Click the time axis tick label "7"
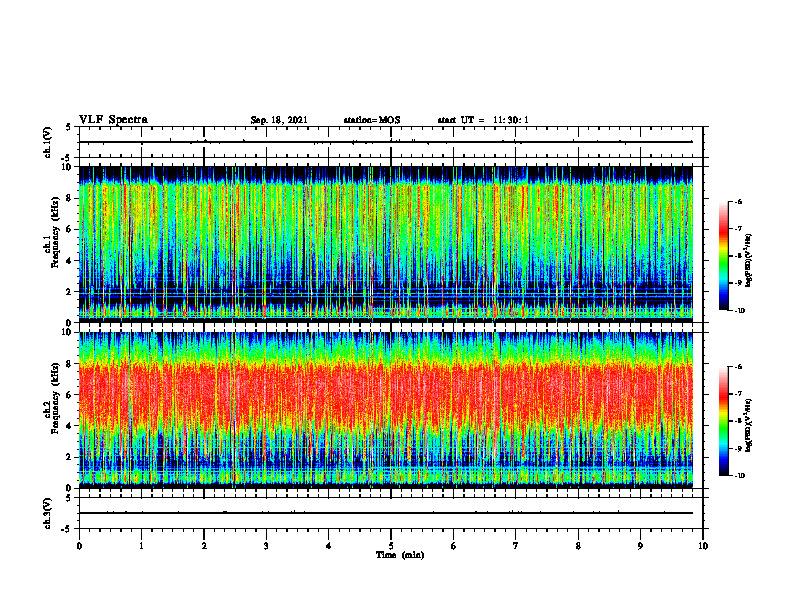 tap(516, 546)
